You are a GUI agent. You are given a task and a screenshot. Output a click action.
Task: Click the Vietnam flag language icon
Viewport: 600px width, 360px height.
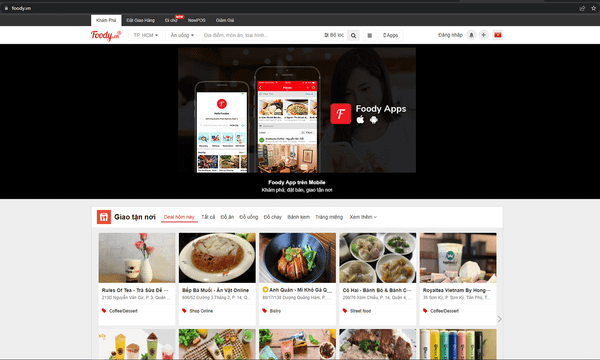coord(497,35)
